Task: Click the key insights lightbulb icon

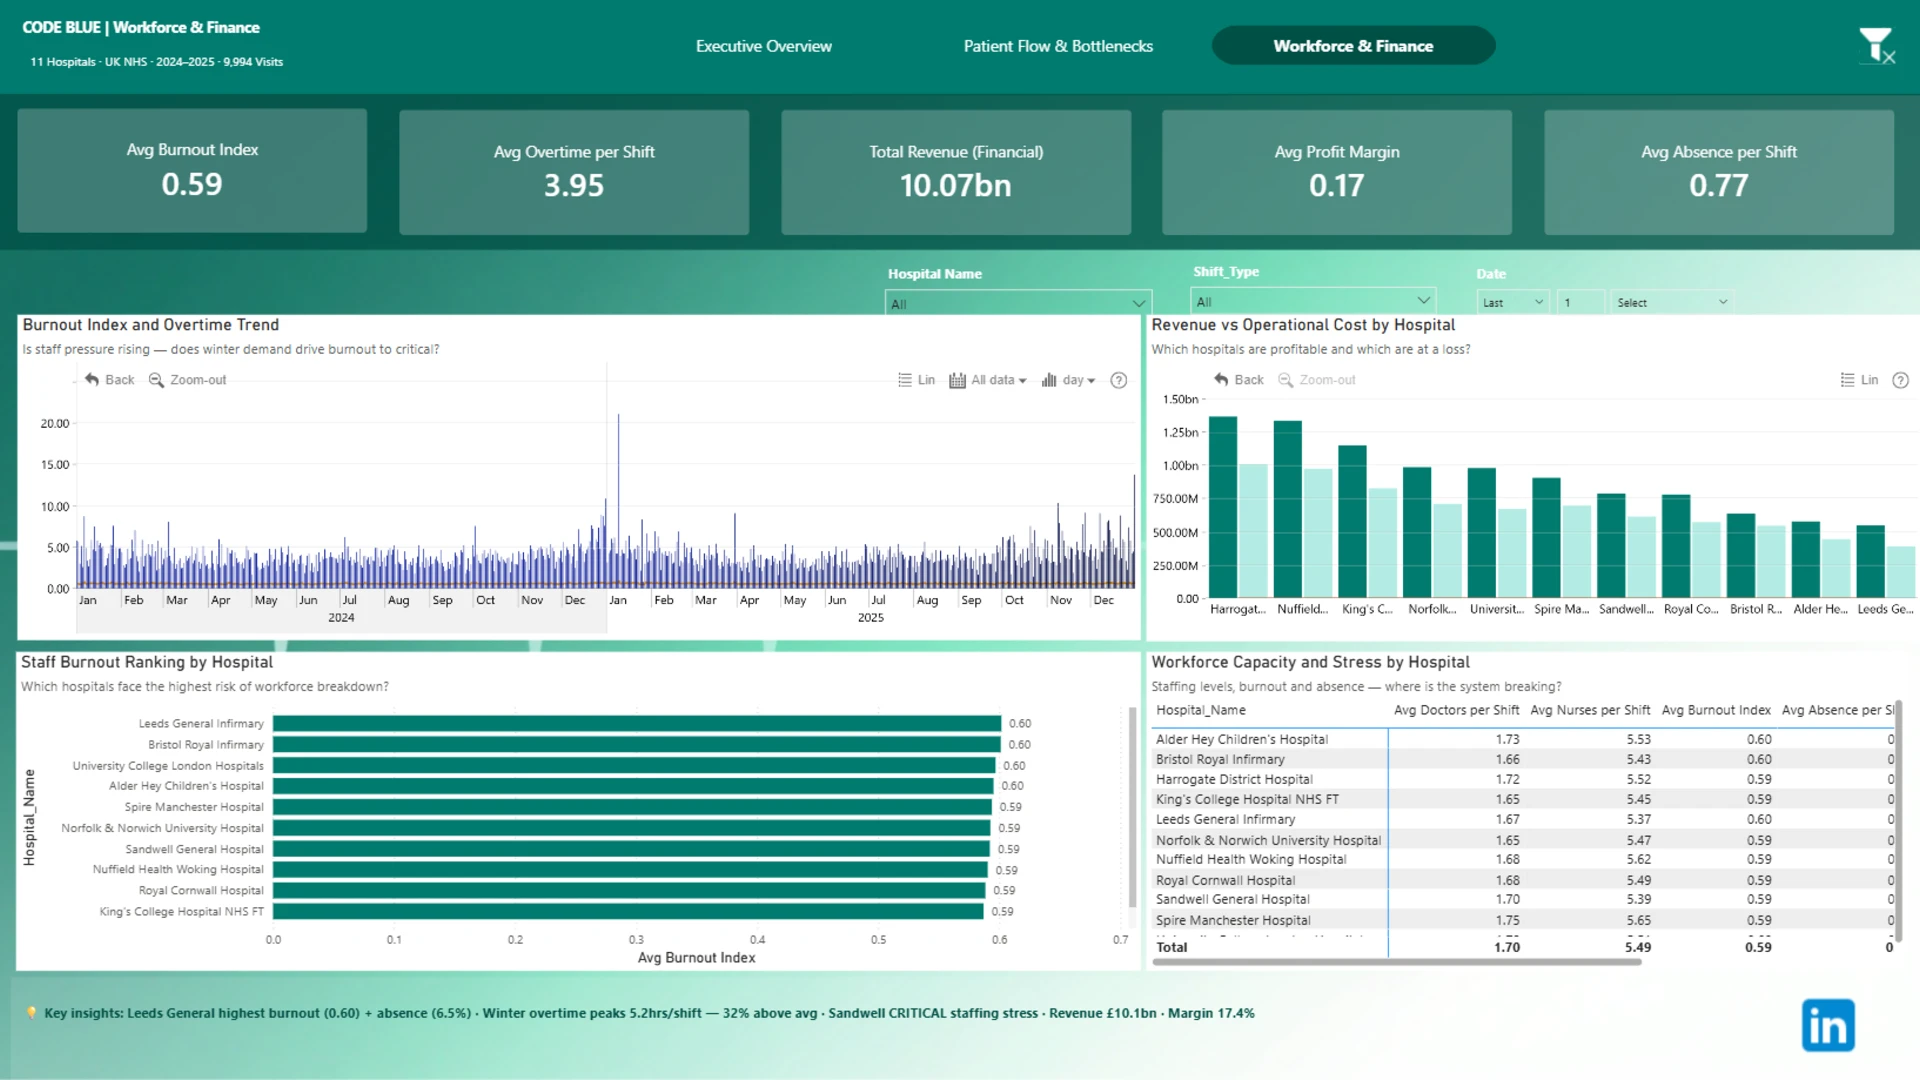Action: pyautogui.click(x=32, y=1013)
